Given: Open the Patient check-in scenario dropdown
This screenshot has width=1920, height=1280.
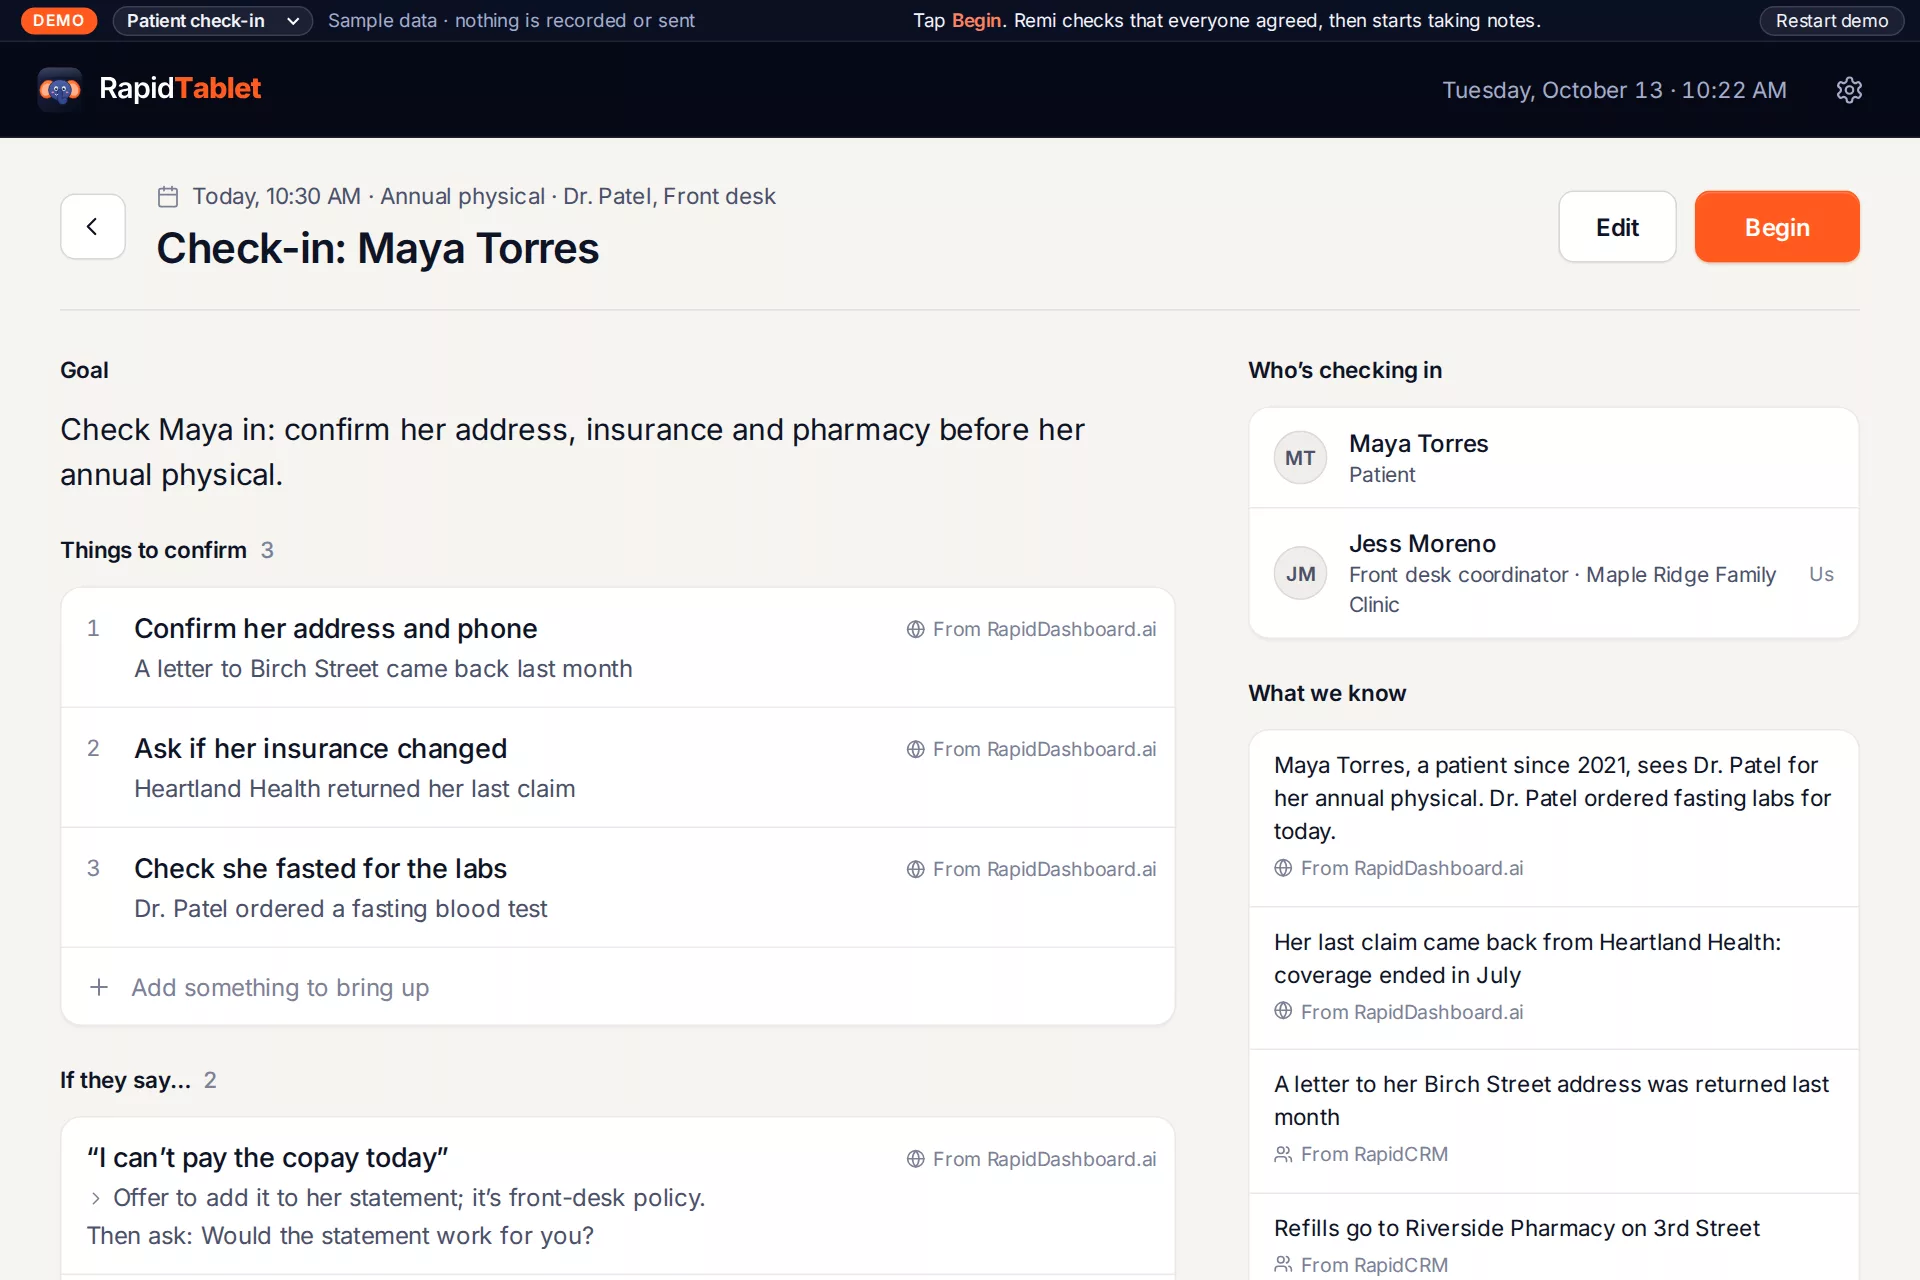Looking at the screenshot, I should click(213, 21).
